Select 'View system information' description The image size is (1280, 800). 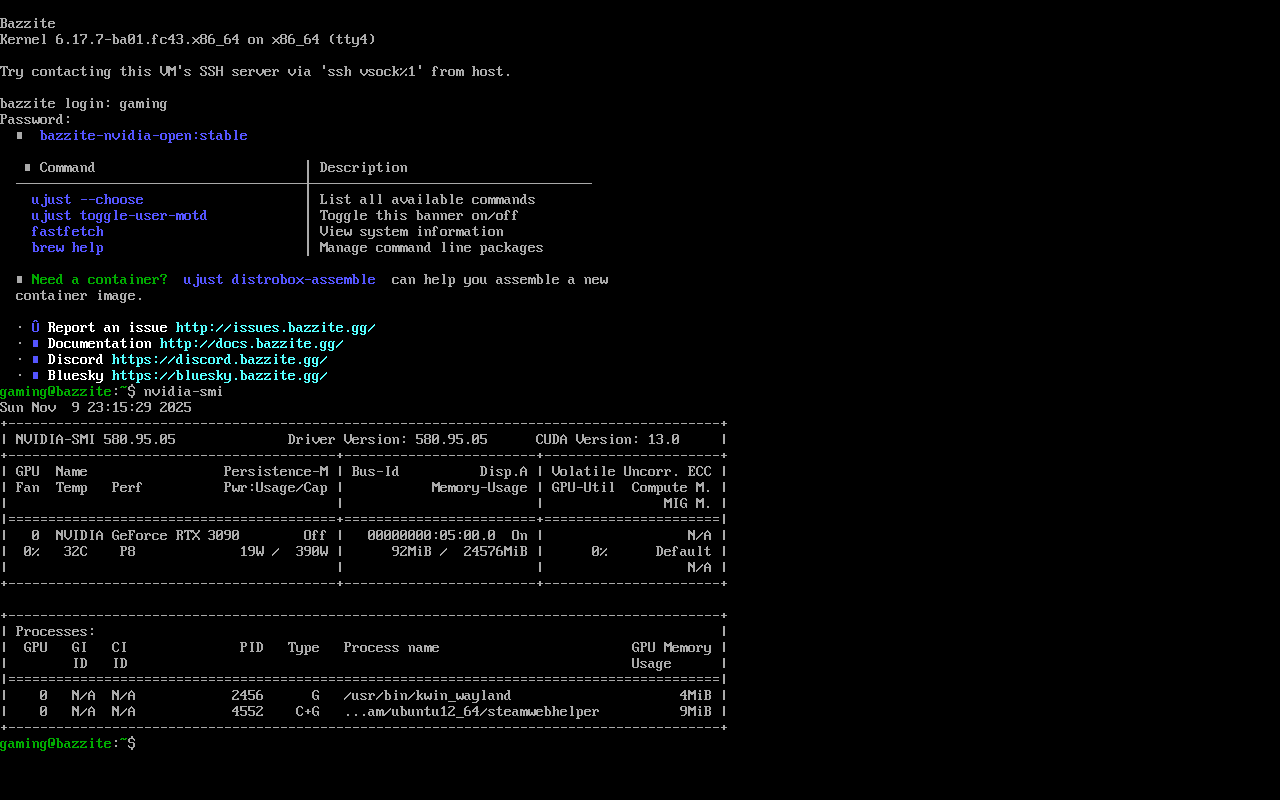[x=412, y=231]
